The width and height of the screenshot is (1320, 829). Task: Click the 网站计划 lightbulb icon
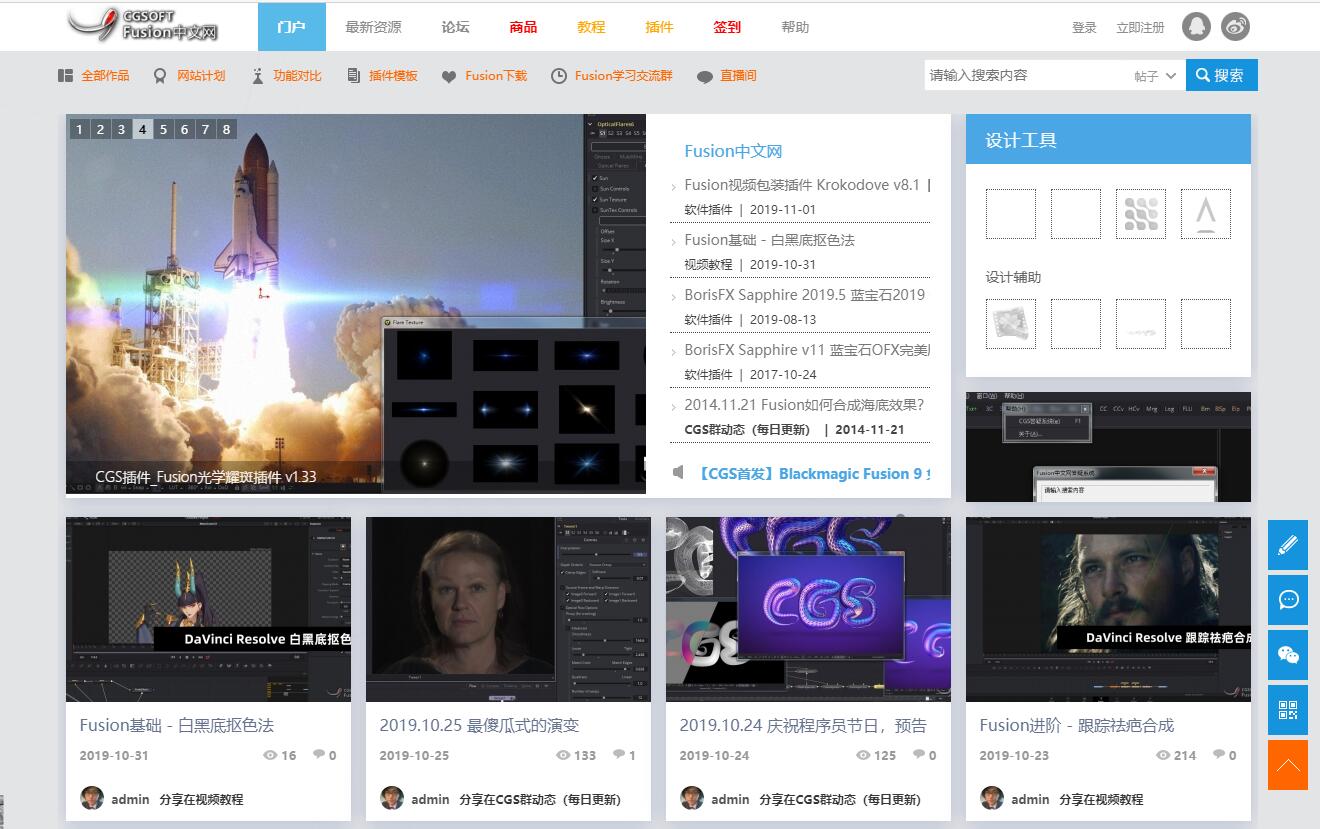coord(160,76)
